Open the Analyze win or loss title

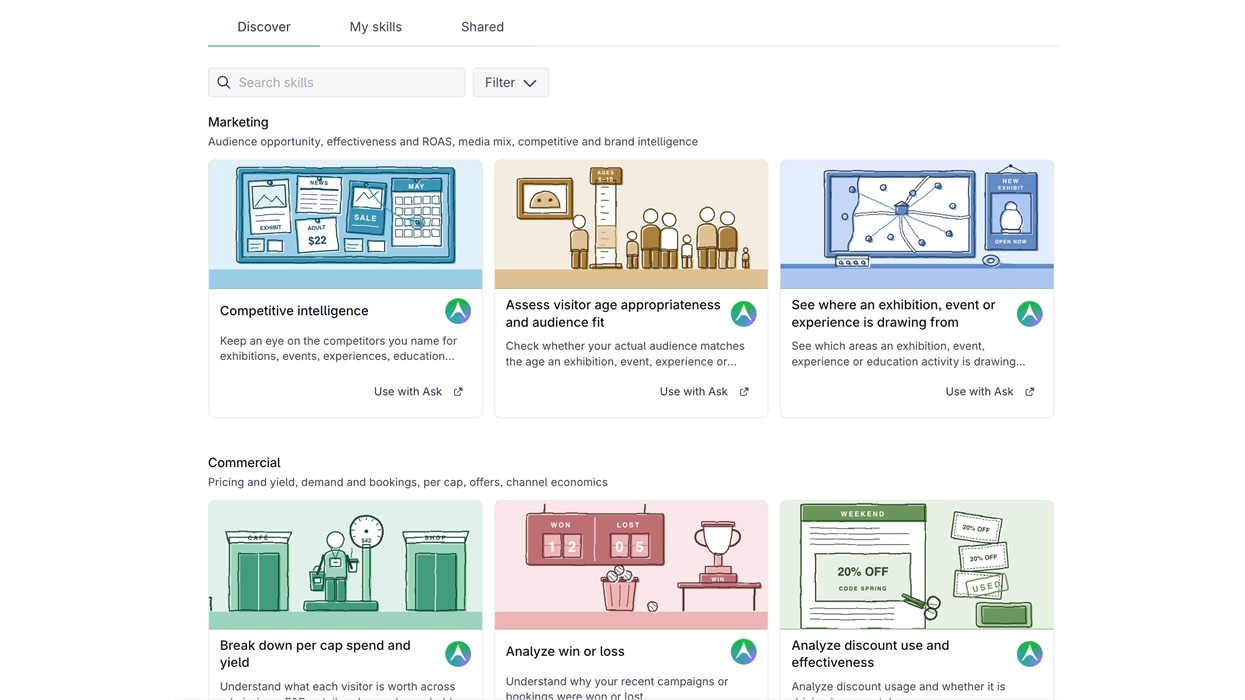pos(565,651)
